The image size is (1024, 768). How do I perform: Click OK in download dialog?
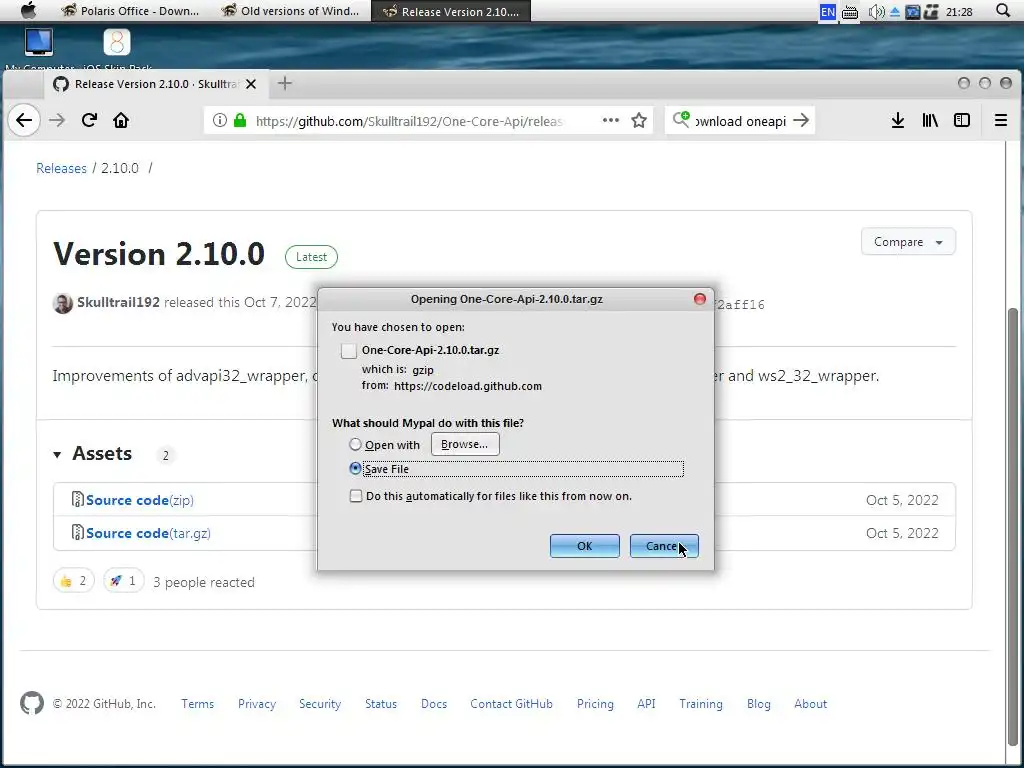coord(584,546)
